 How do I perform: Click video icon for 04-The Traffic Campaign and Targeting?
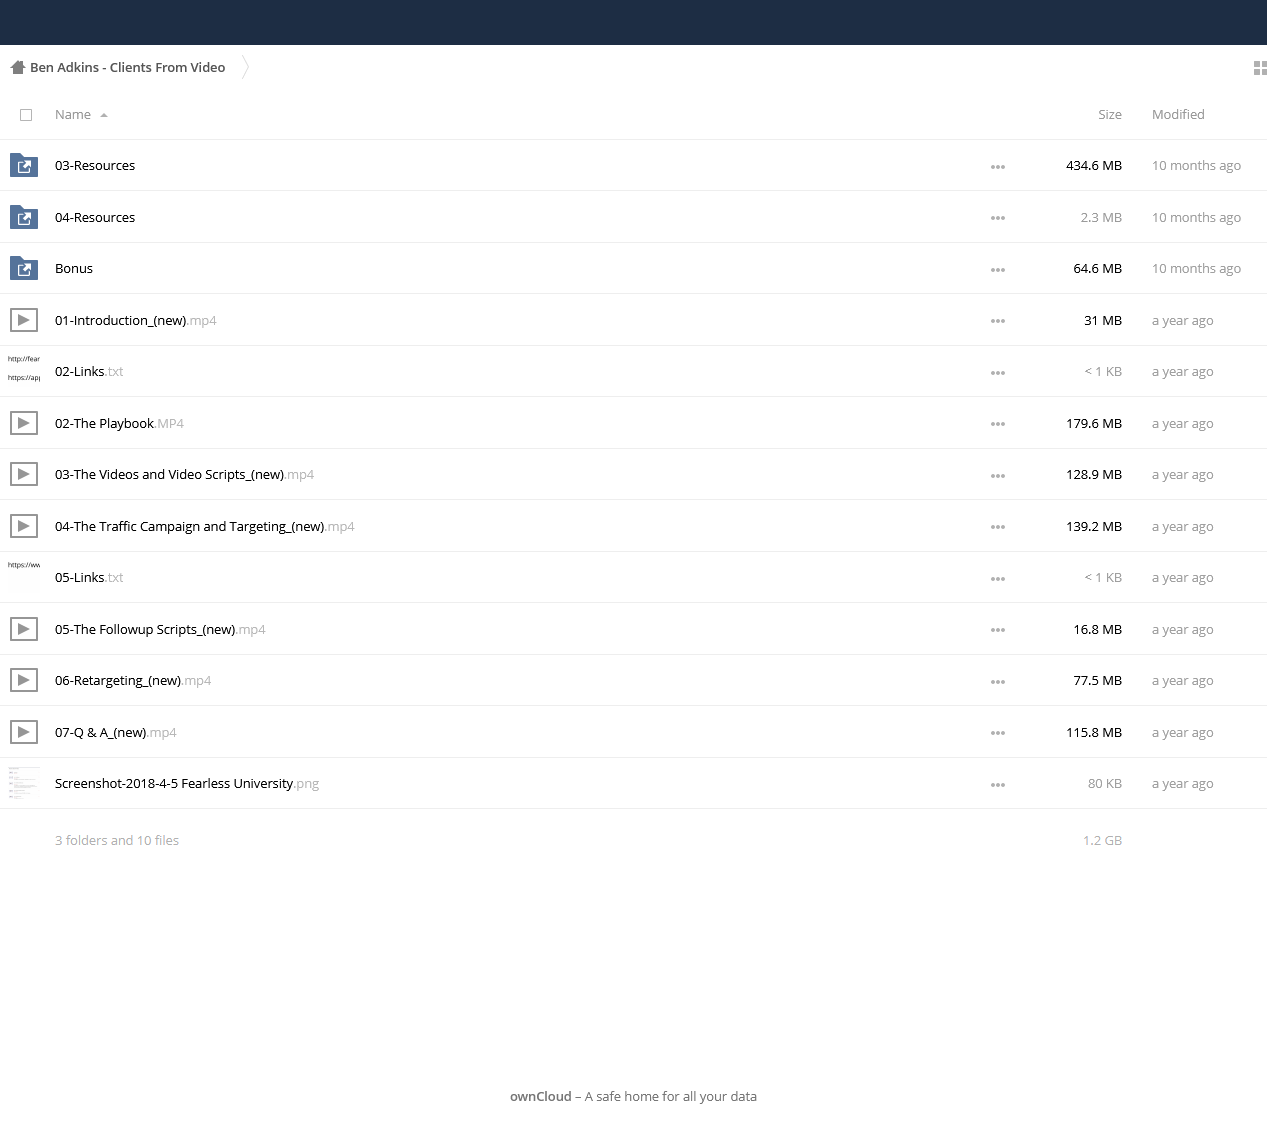point(24,526)
